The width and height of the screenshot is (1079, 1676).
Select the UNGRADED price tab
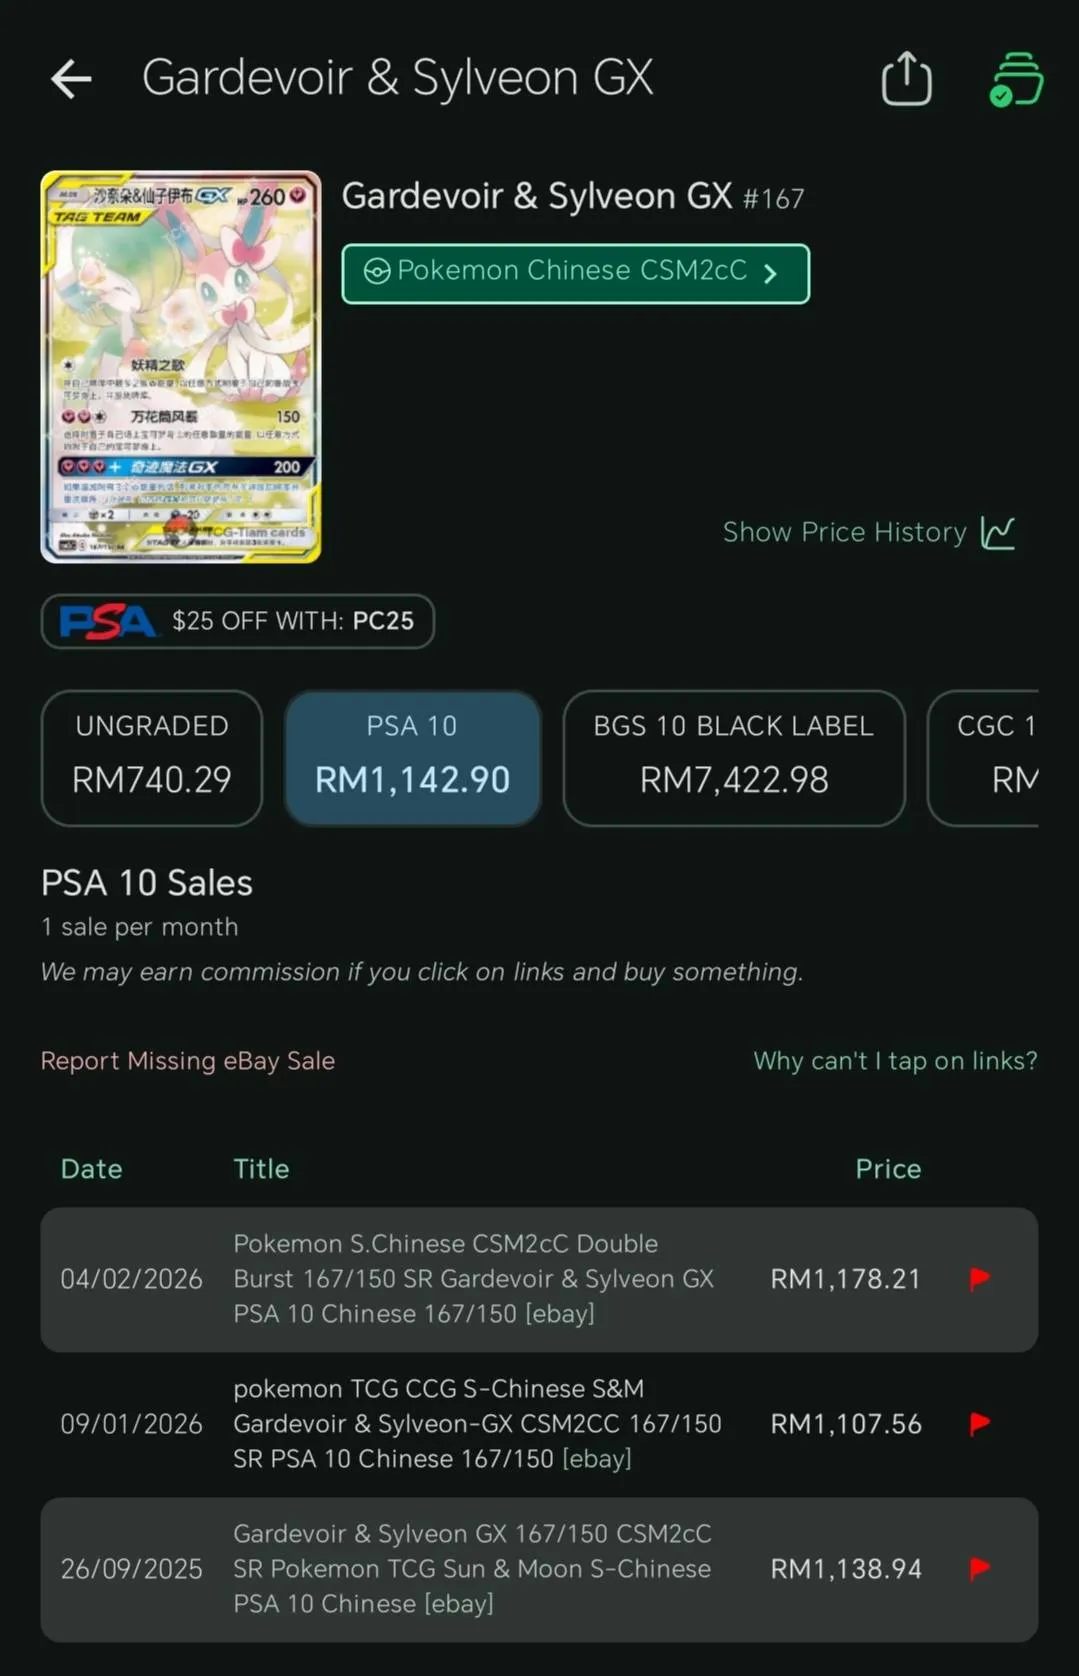pos(152,758)
